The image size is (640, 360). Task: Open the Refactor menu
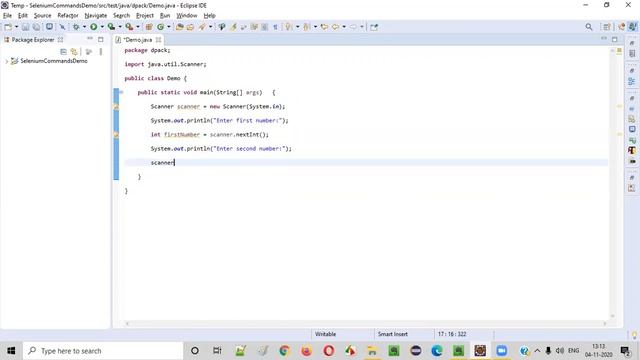(68, 16)
